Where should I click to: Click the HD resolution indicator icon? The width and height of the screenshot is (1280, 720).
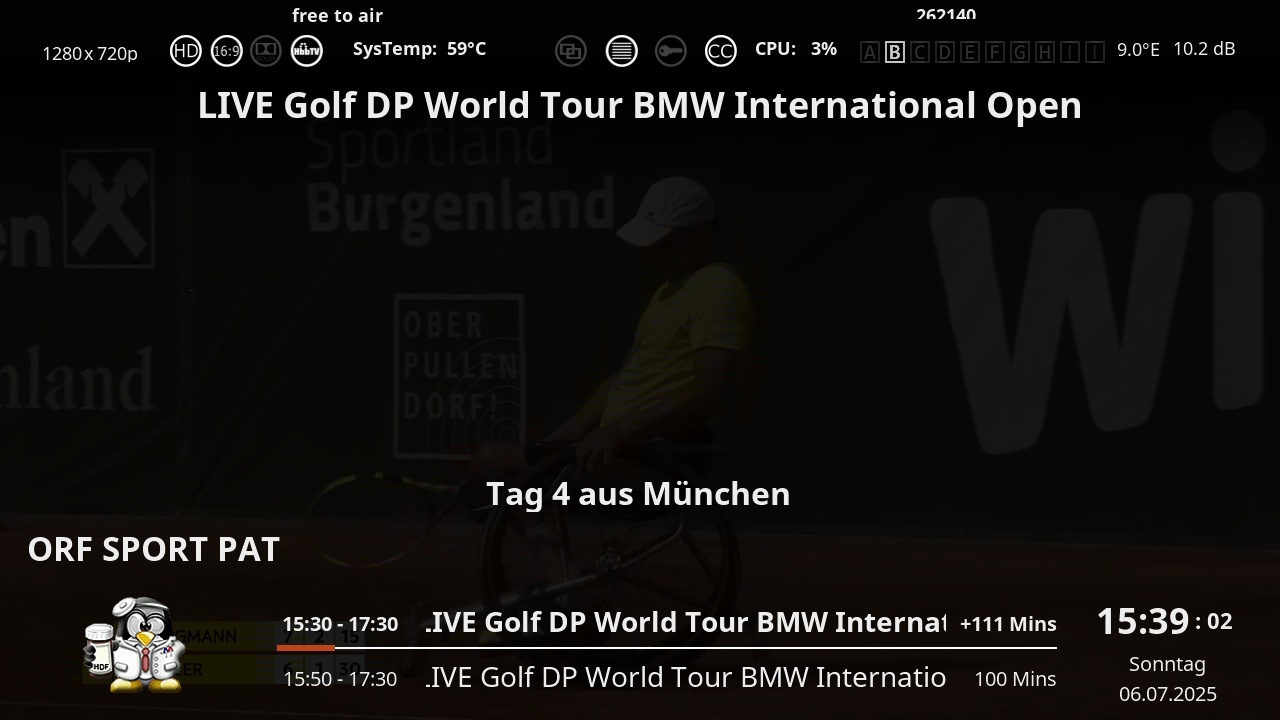(186, 51)
